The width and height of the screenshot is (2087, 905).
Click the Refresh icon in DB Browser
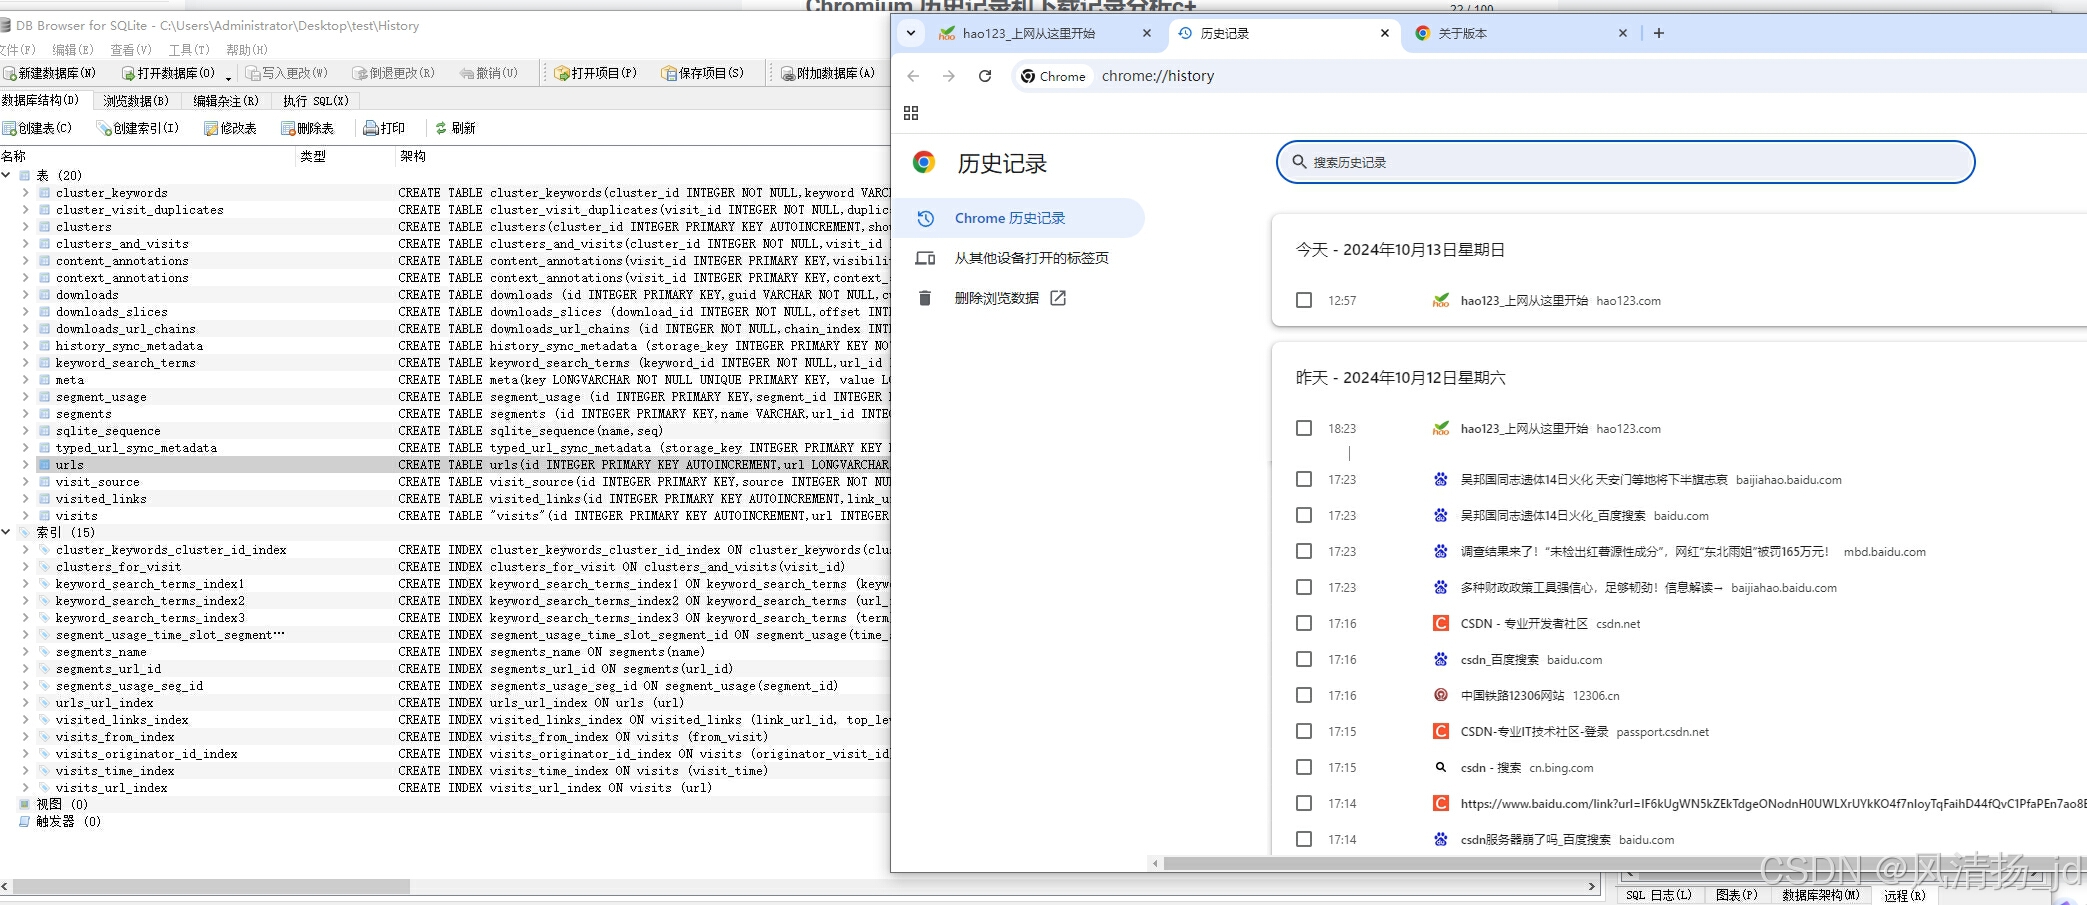click(441, 128)
